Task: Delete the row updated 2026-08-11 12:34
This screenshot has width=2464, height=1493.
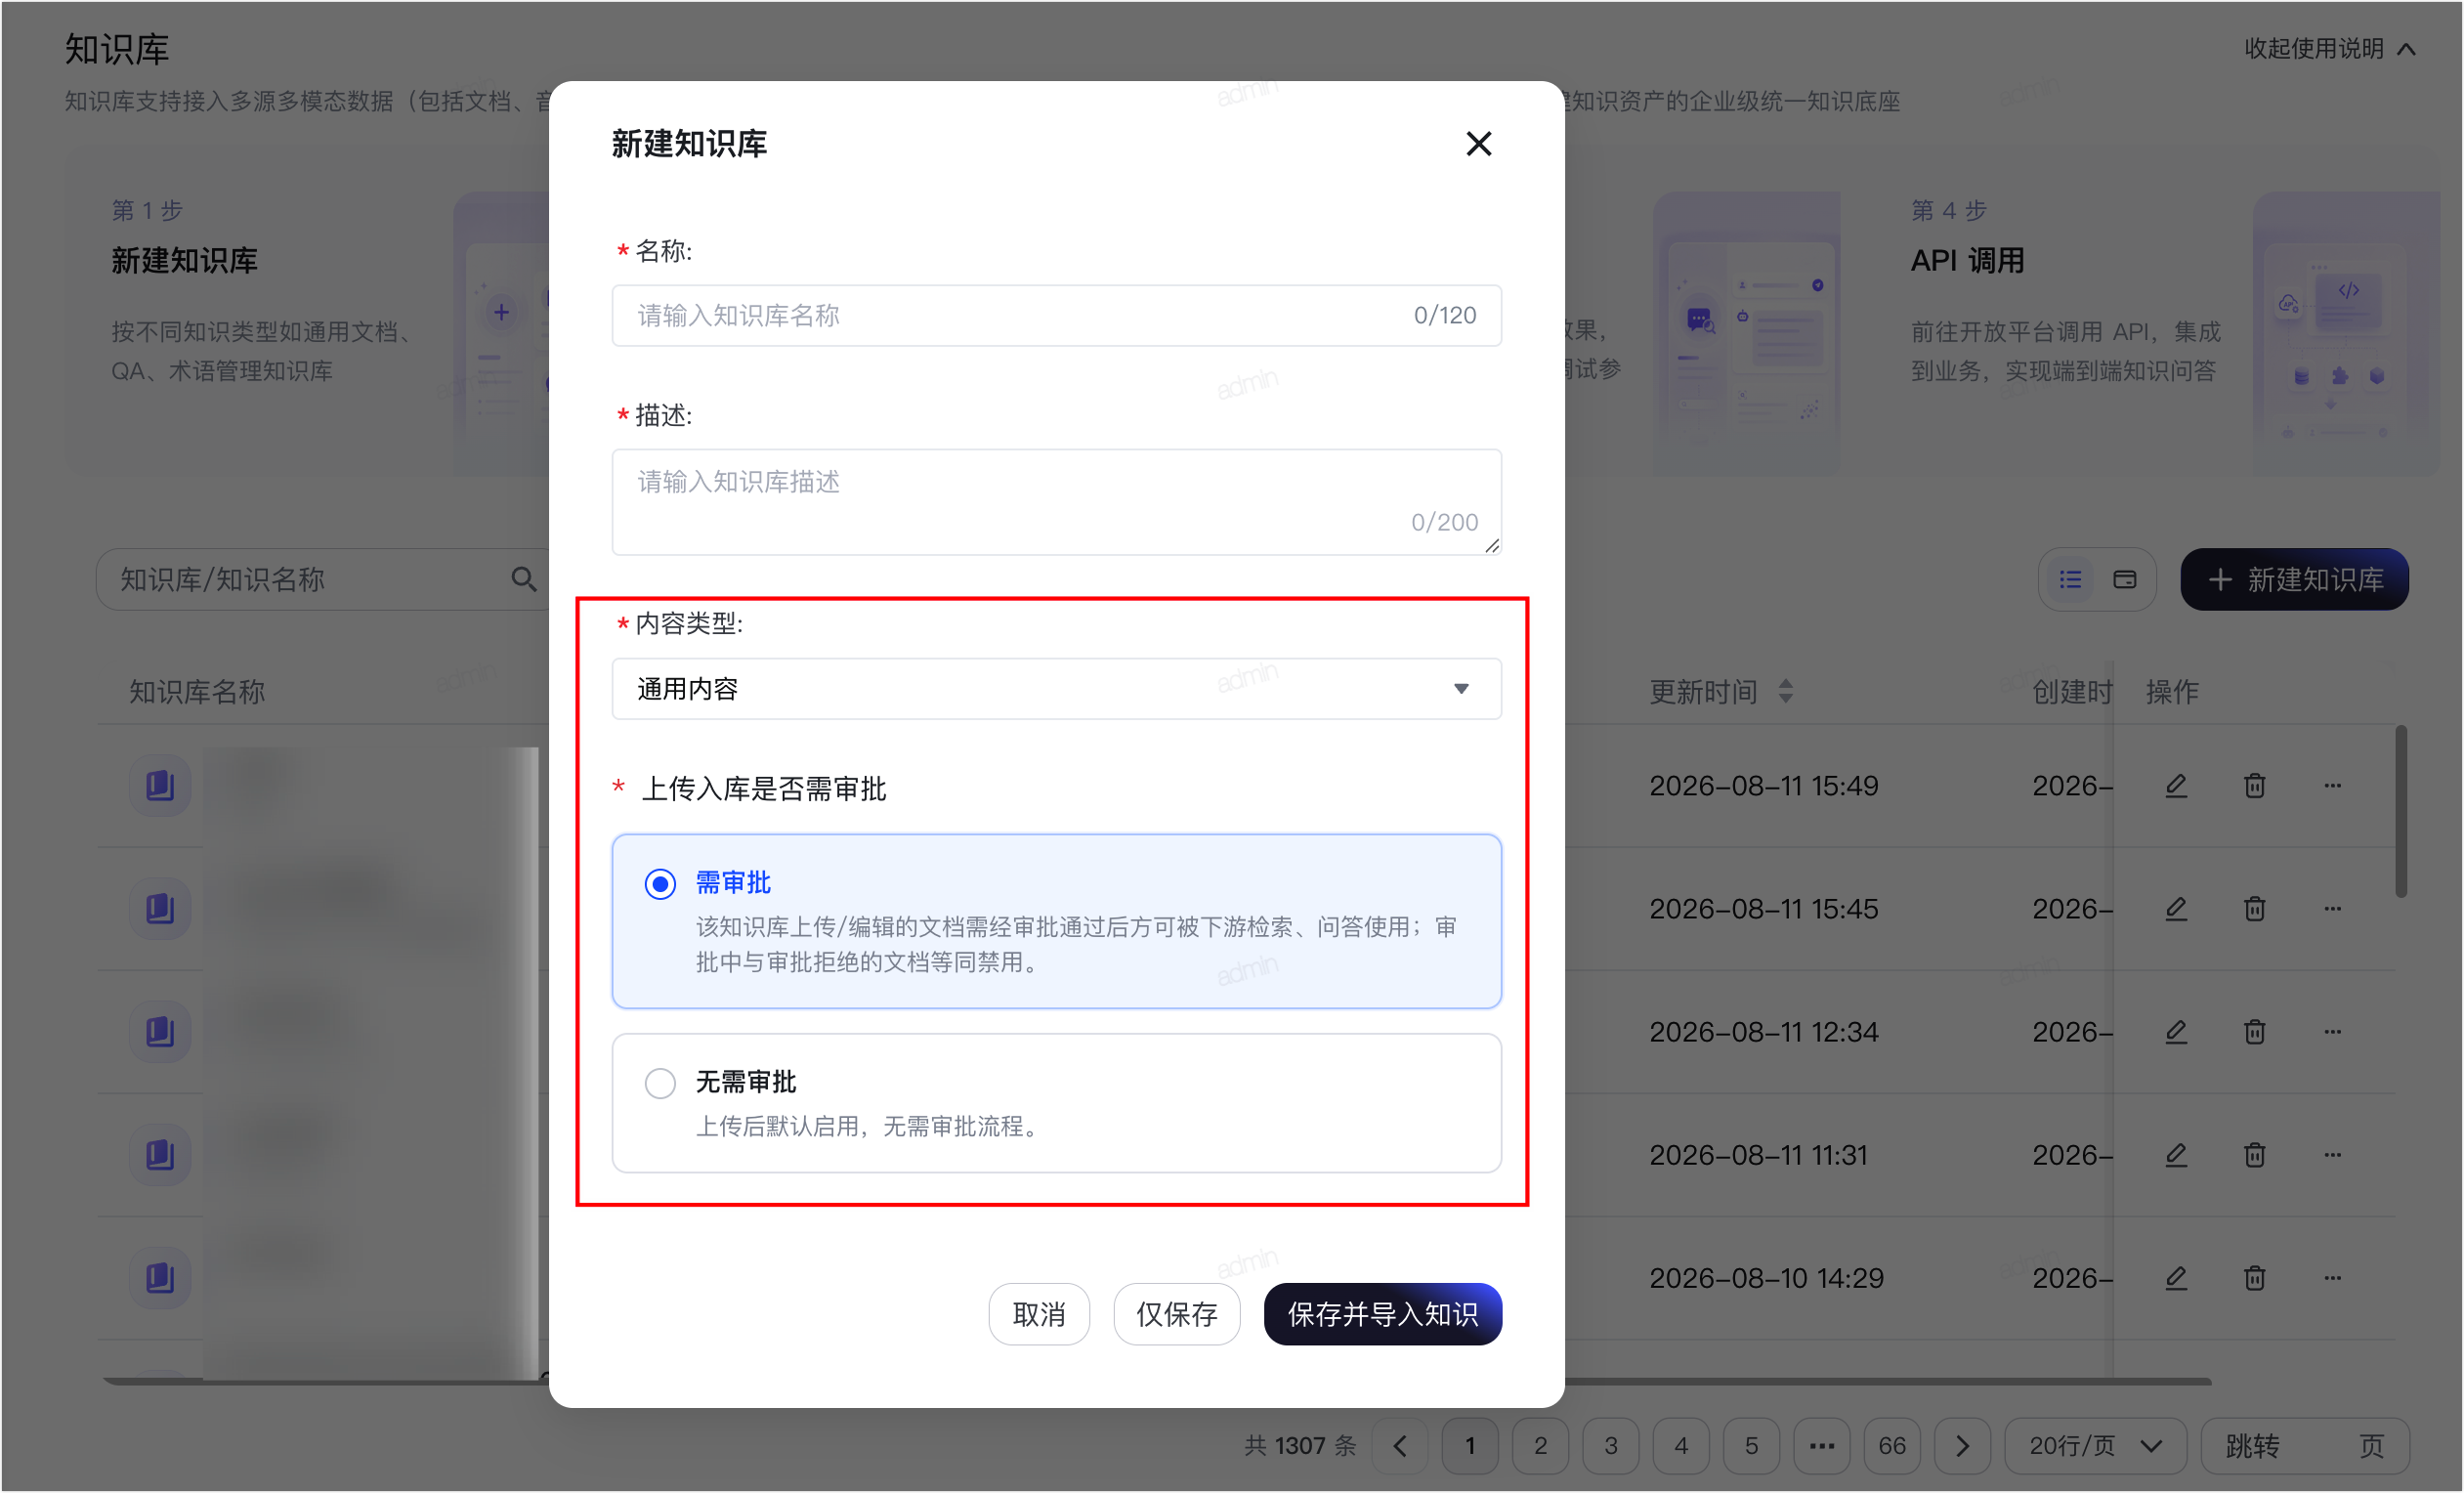Action: coord(2254,1032)
